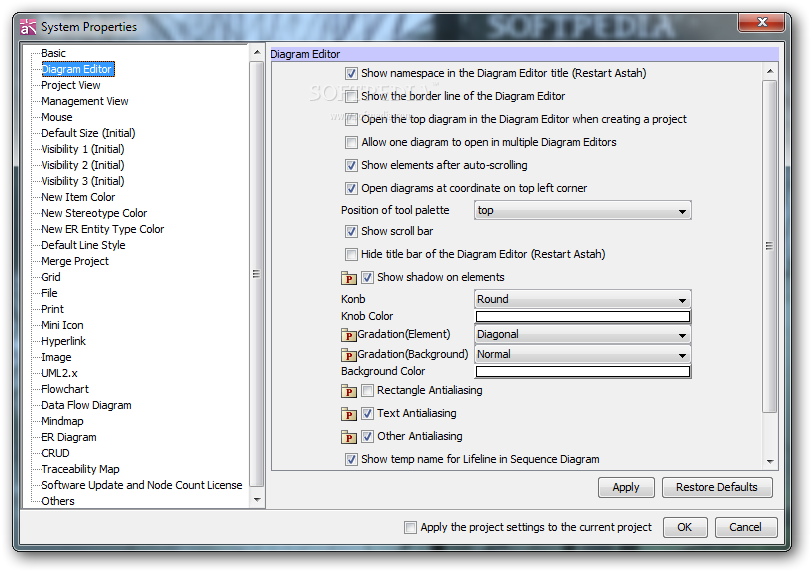The image size is (812, 572).
Task: Select Basic in the category tree
Action: [x=53, y=53]
